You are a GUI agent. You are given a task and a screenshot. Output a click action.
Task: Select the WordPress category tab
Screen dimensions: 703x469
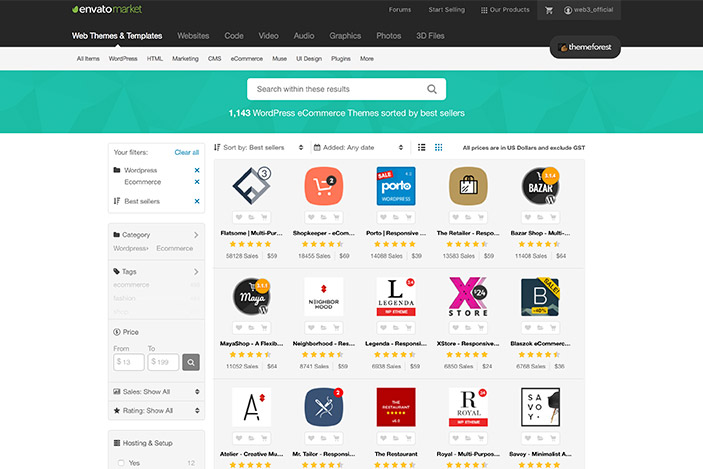[x=123, y=59]
